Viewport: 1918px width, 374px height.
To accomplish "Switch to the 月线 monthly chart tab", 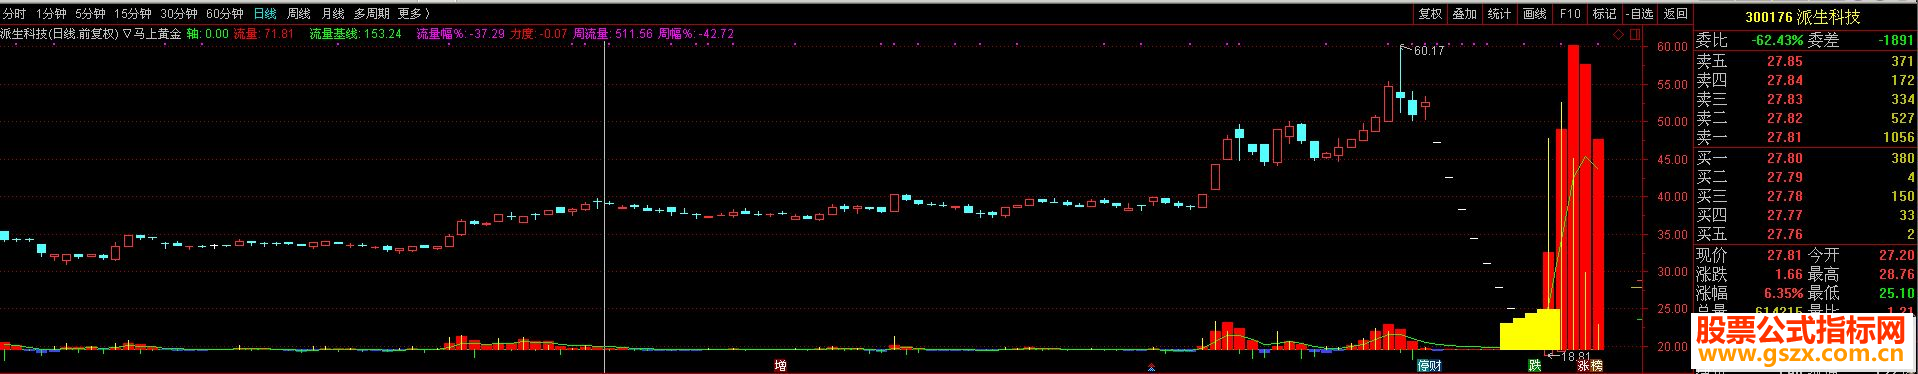I will [x=332, y=14].
